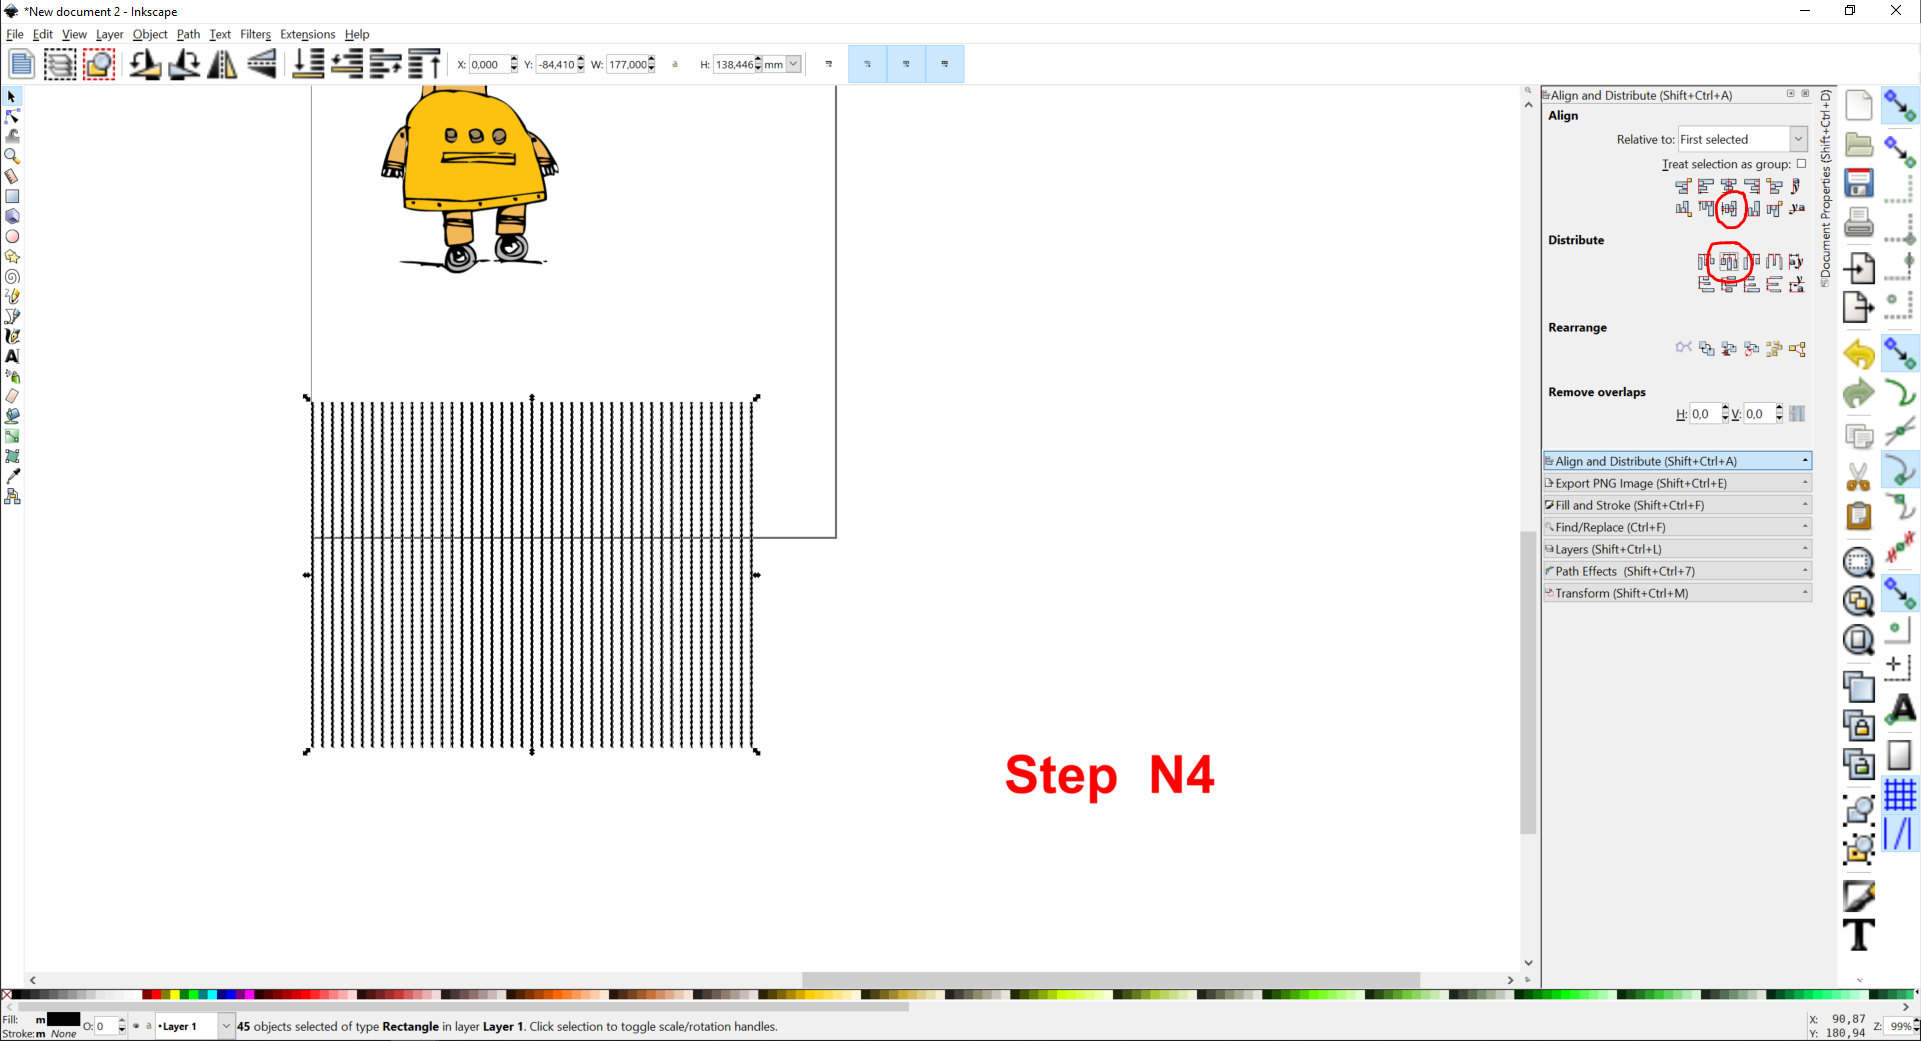Click Rotate selection 90° counter-clockwise toolbar button

coord(146,64)
